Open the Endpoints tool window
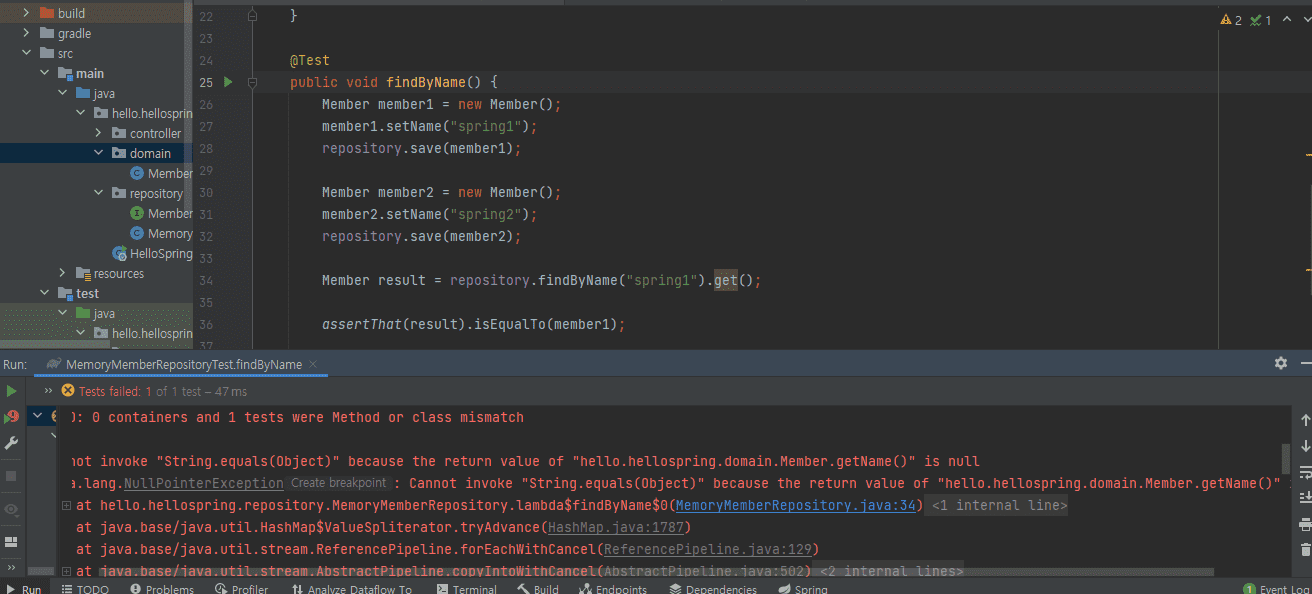The height and width of the screenshot is (594, 1312). click(613, 589)
